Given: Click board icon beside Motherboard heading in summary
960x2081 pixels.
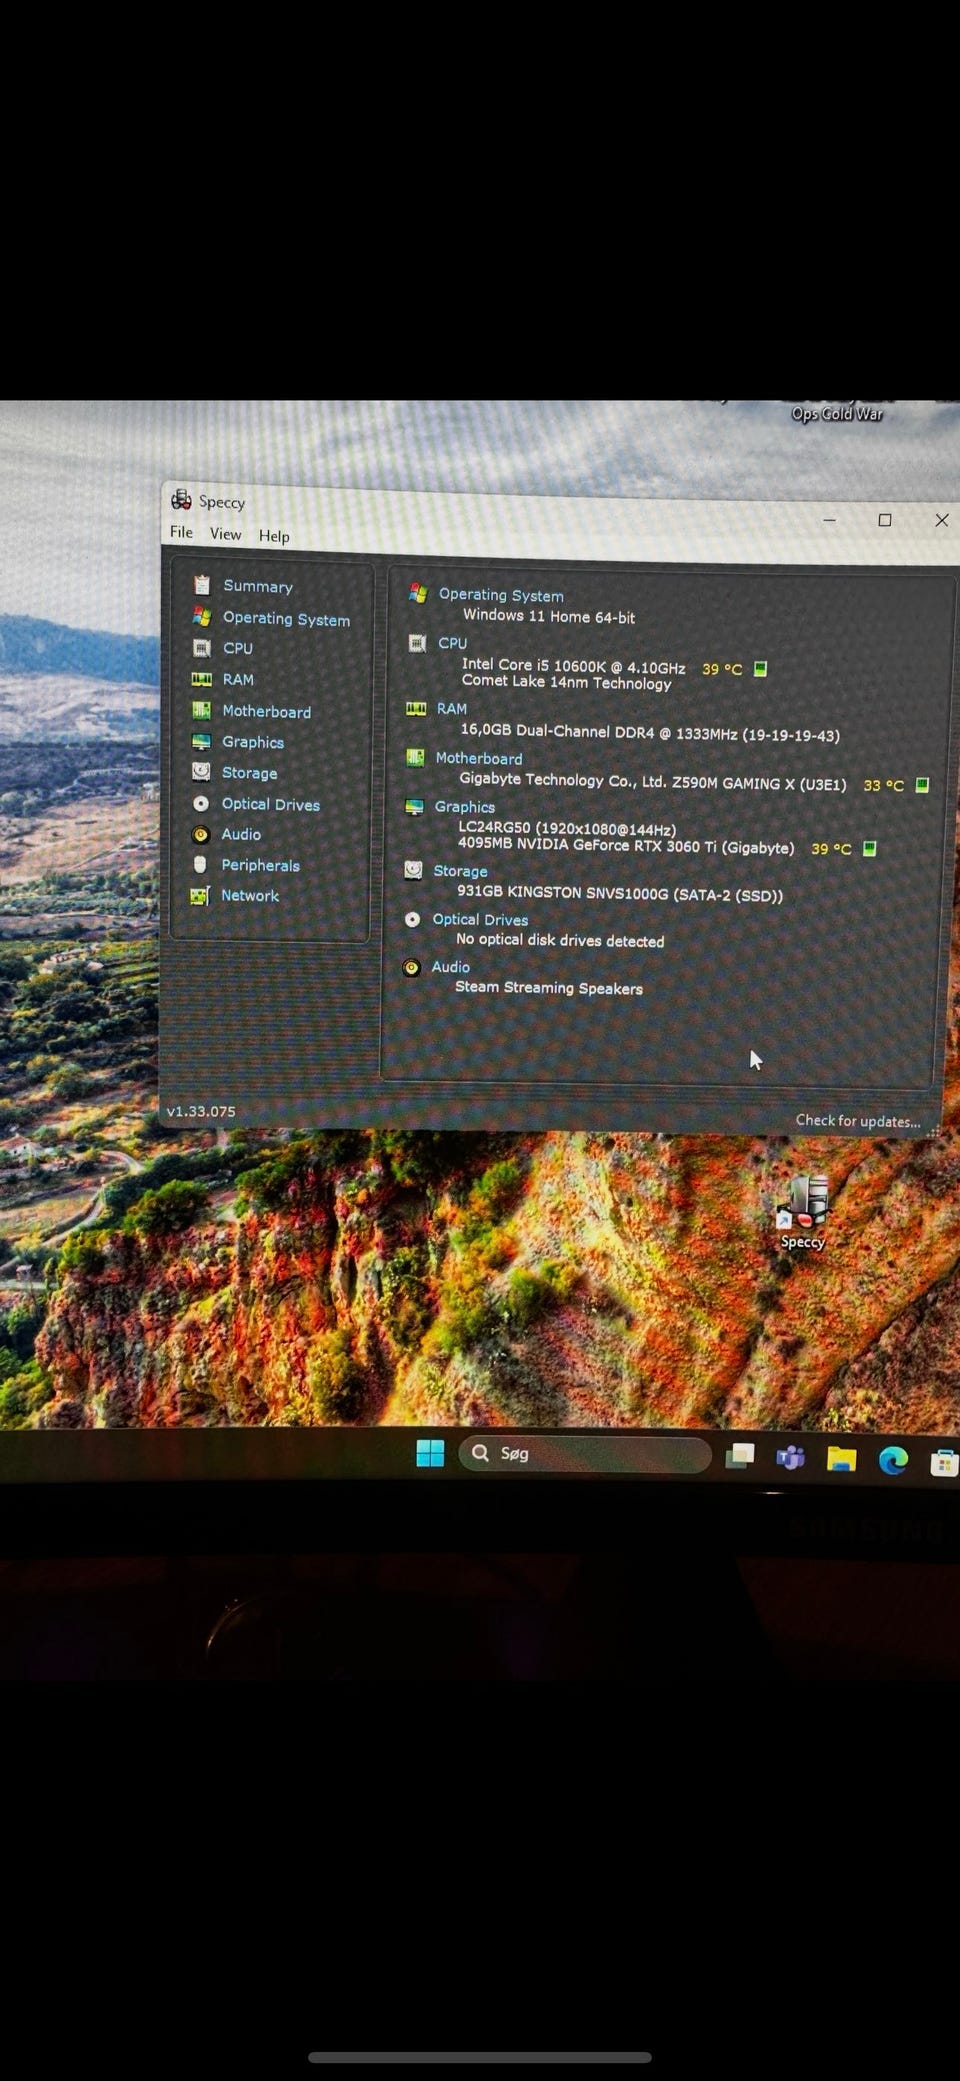Looking at the screenshot, I should (415, 758).
